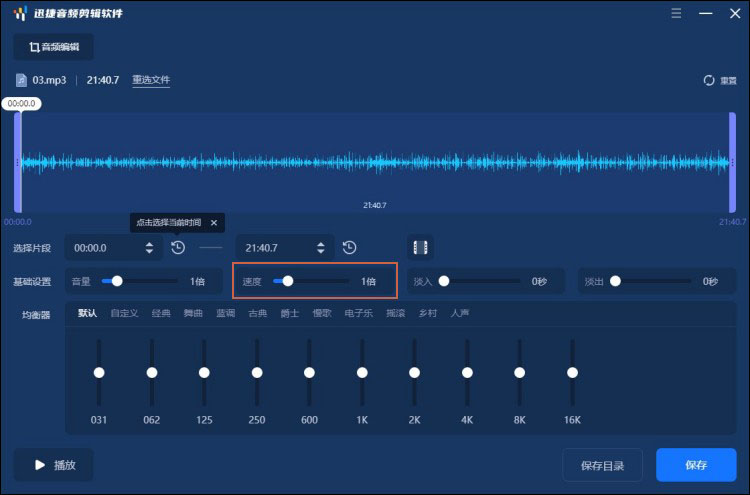Click the left waveform selection handle
This screenshot has height=495, width=750.
(18, 163)
